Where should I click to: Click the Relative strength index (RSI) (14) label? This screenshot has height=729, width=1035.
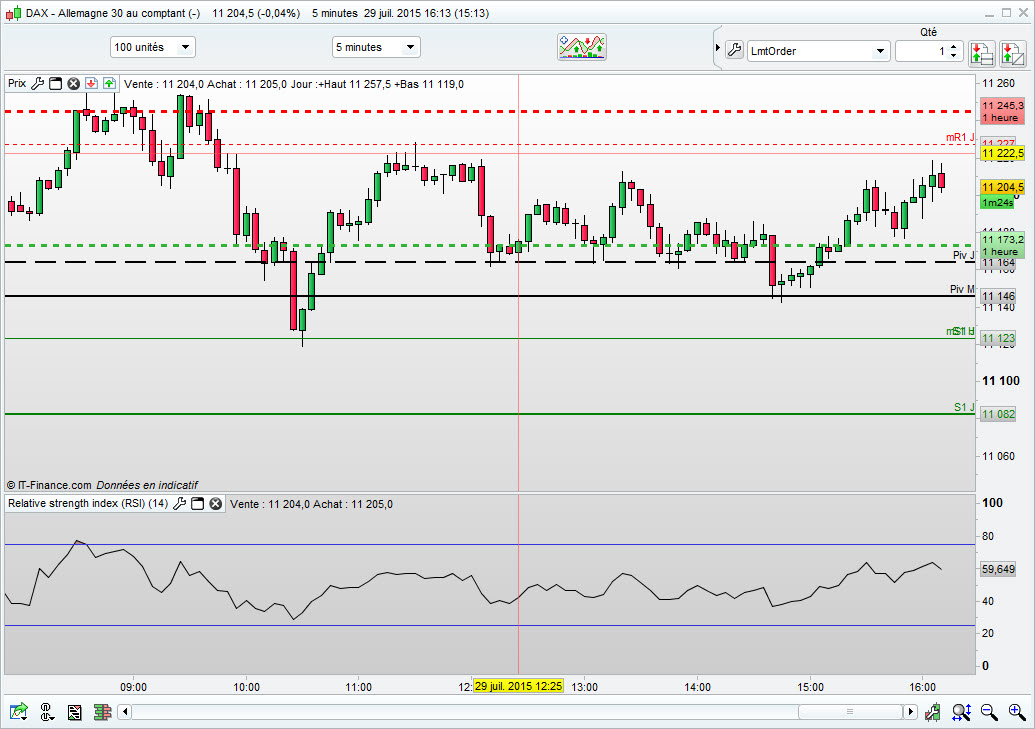[x=88, y=503]
